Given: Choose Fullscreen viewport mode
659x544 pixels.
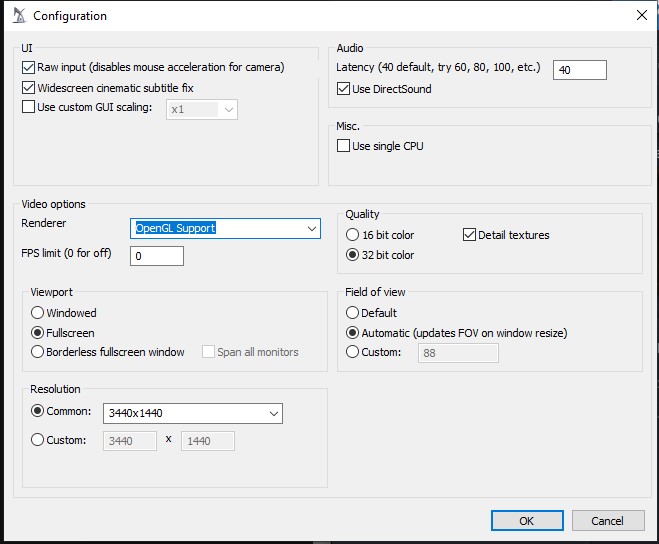Looking at the screenshot, I should click(x=37, y=333).
